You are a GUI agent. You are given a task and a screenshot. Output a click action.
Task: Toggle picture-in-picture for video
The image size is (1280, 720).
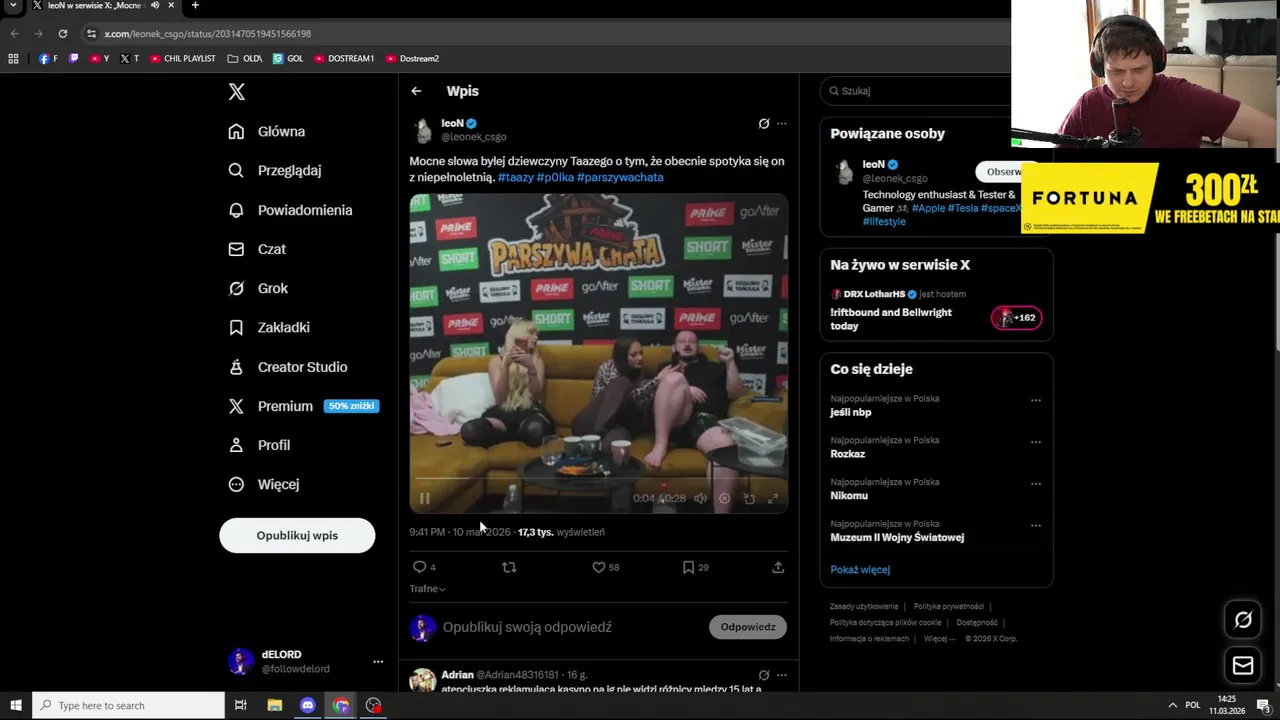[x=749, y=498]
